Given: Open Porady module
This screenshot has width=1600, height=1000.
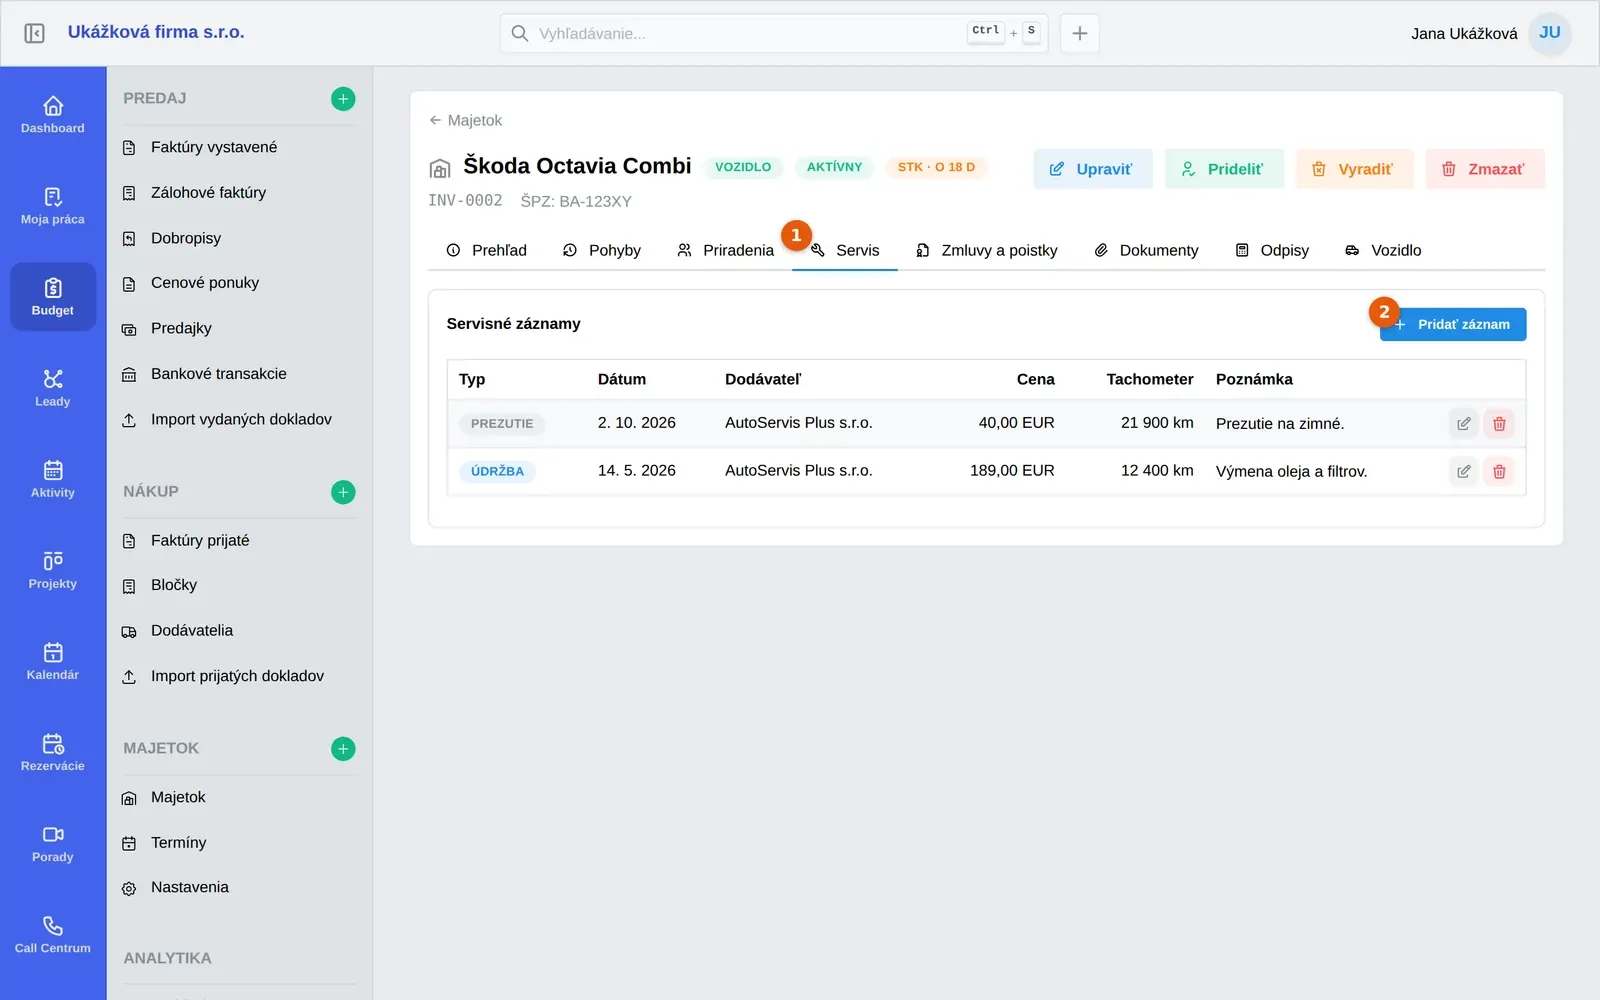Looking at the screenshot, I should [53, 843].
